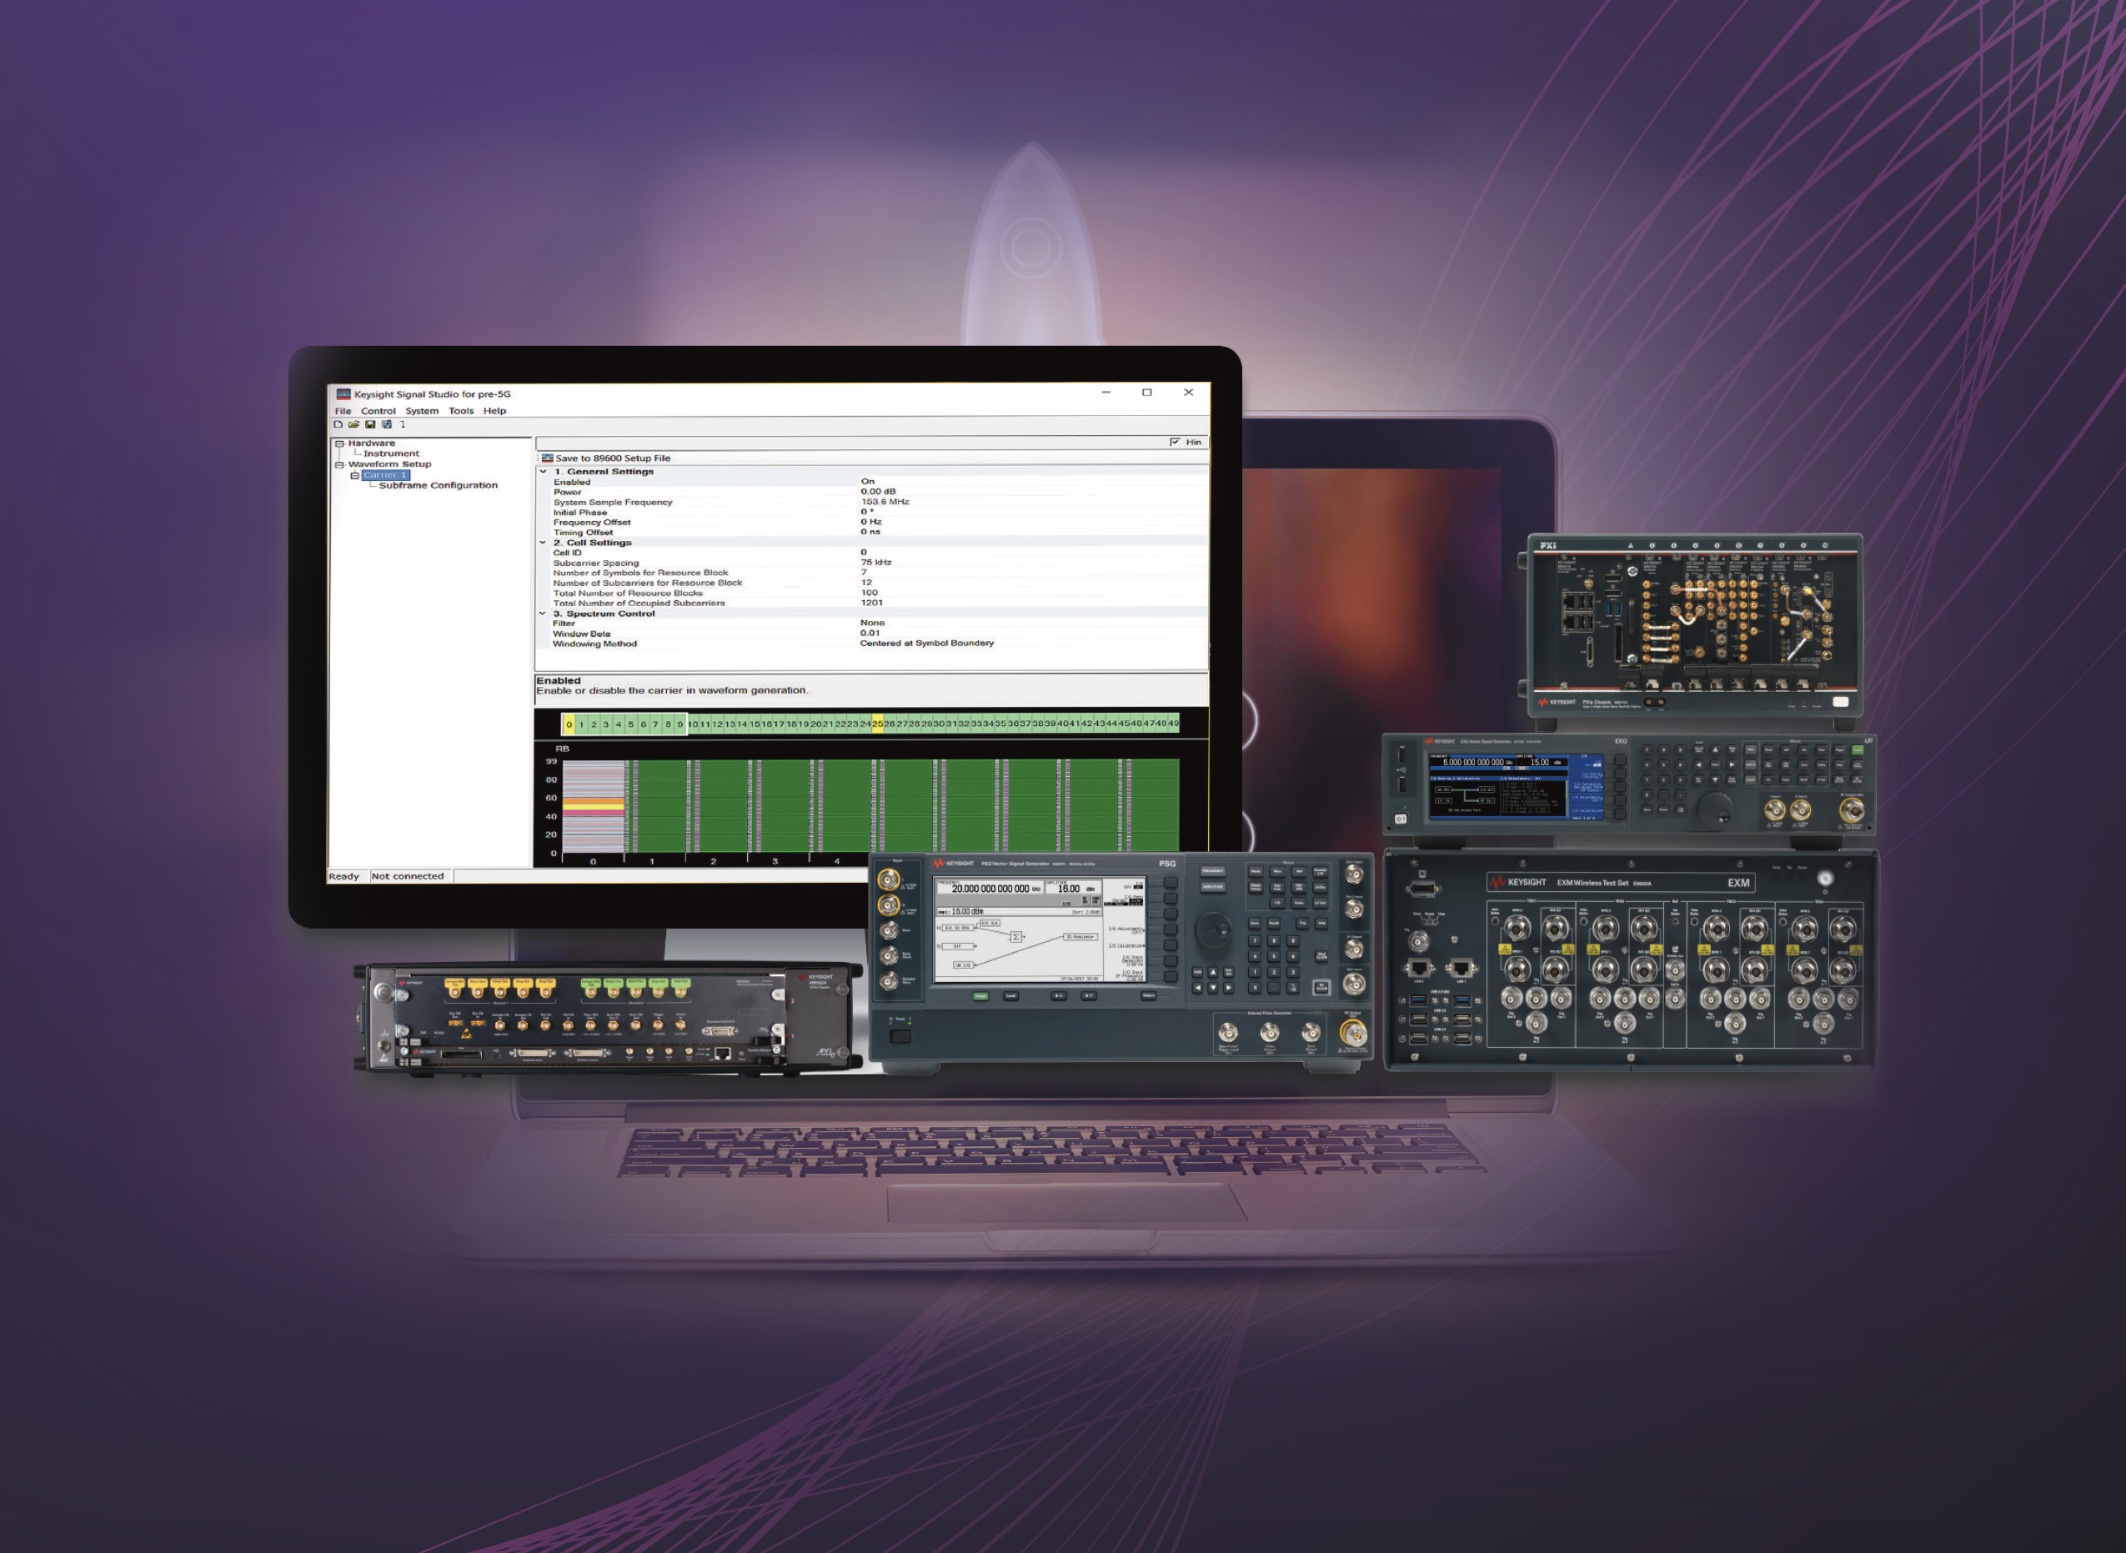2126x1553 pixels.
Task: Click the Save disk toolbar icon
Action: click(x=370, y=424)
